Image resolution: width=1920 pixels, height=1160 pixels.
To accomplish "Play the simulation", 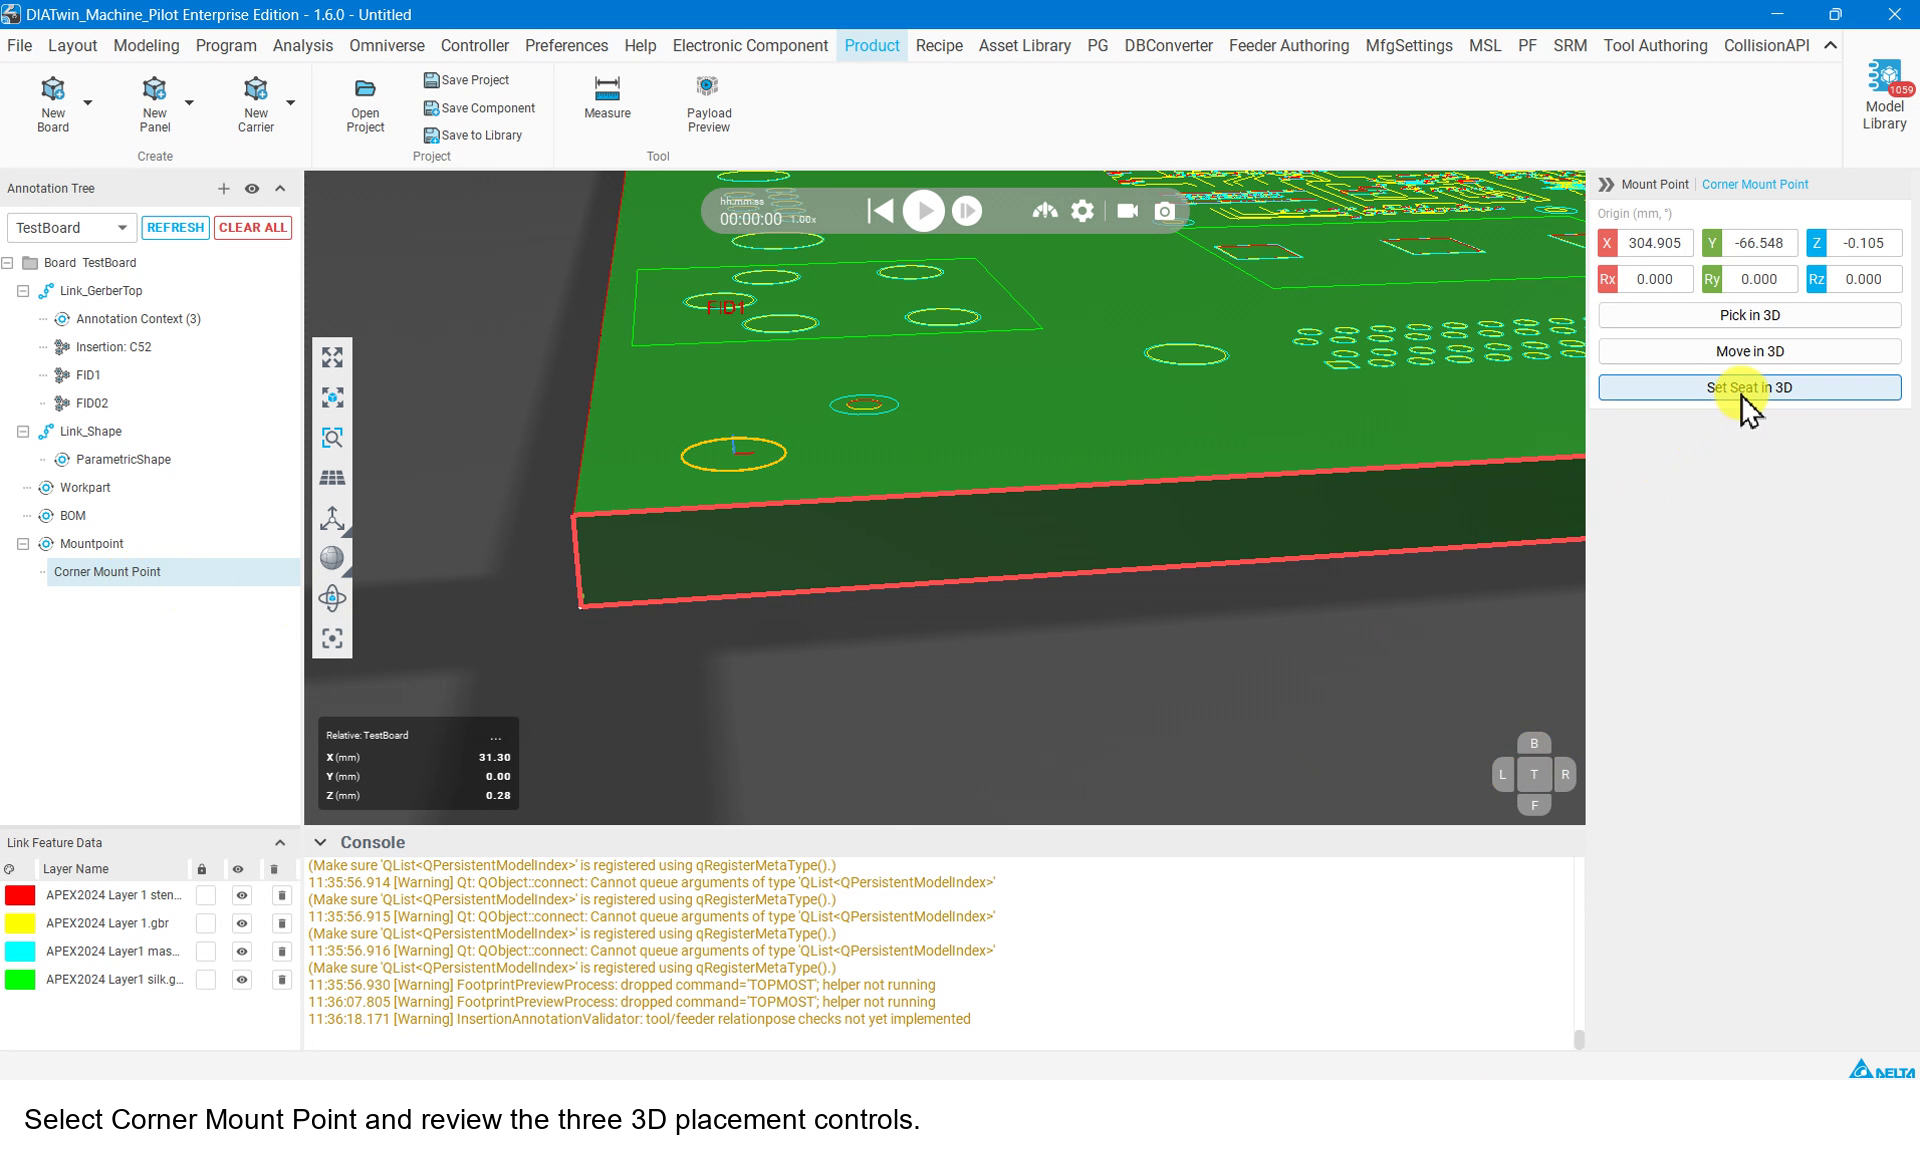I will coord(924,211).
